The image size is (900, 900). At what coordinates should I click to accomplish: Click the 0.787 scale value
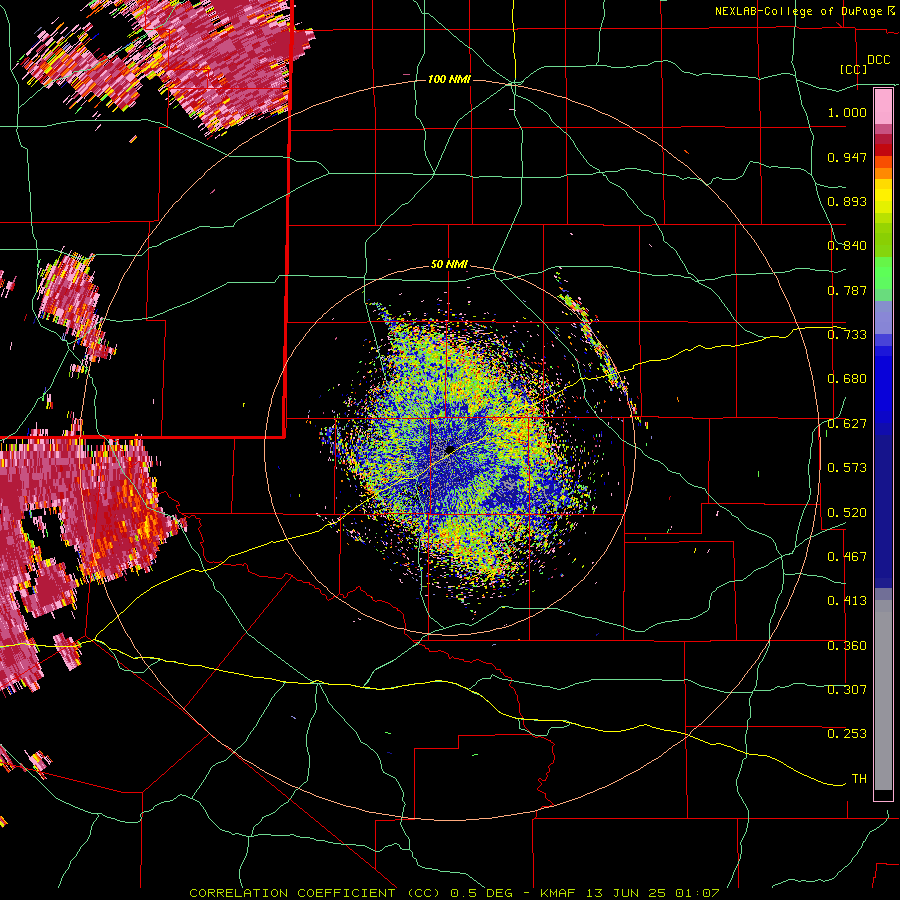click(x=847, y=290)
